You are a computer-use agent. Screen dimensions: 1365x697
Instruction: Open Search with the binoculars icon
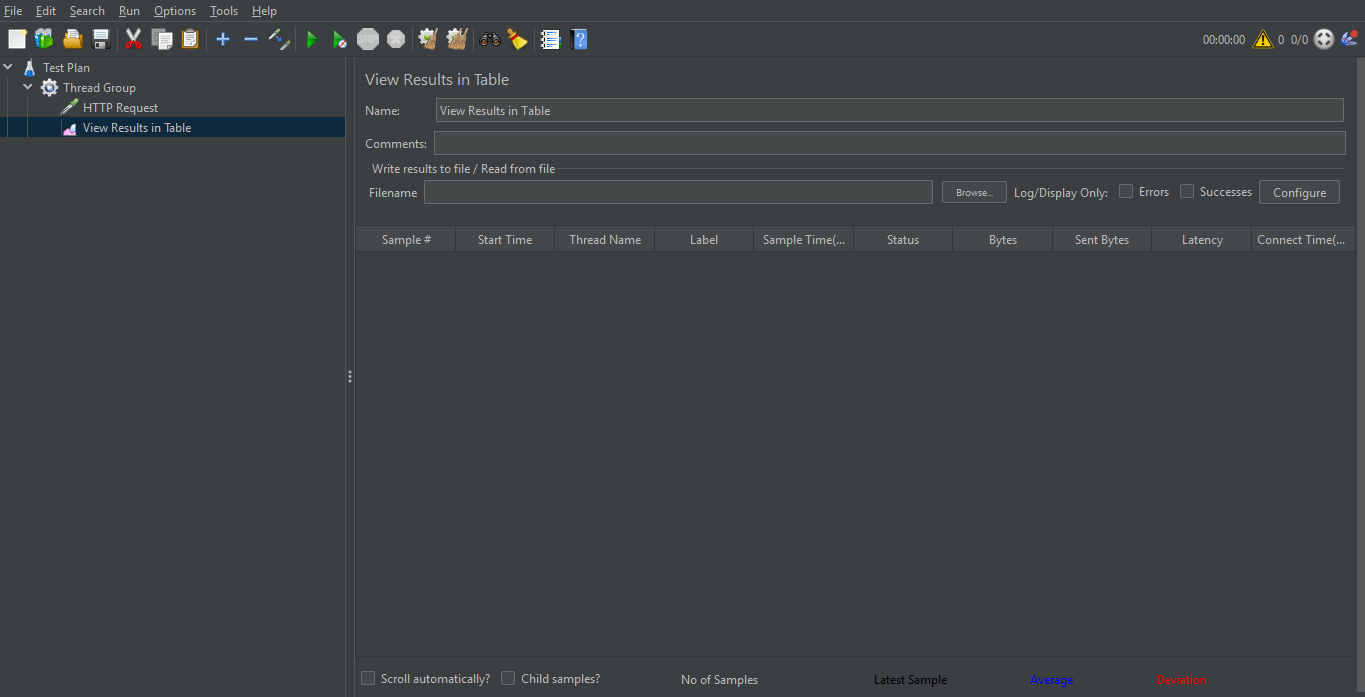point(490,39)
